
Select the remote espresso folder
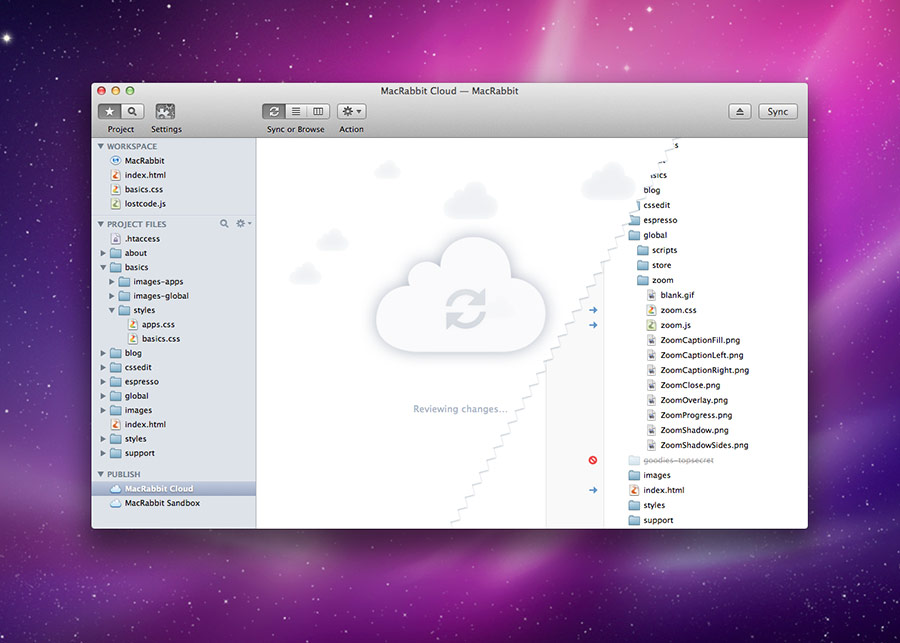(x=653, y=220)
